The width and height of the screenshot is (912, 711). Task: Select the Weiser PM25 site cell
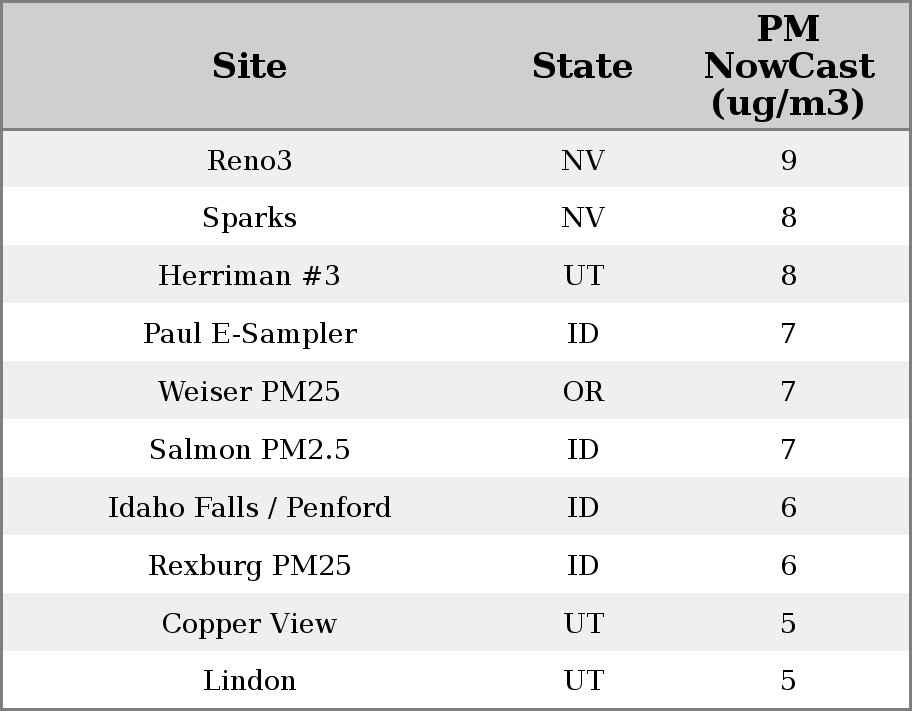[x=249, y=392]
